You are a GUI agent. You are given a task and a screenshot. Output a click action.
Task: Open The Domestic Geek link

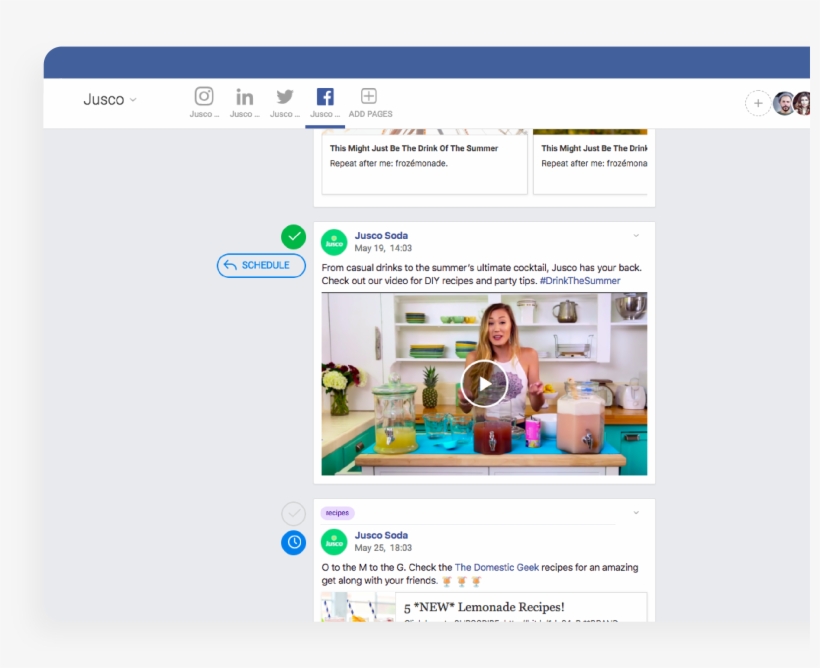coord(497,567)
